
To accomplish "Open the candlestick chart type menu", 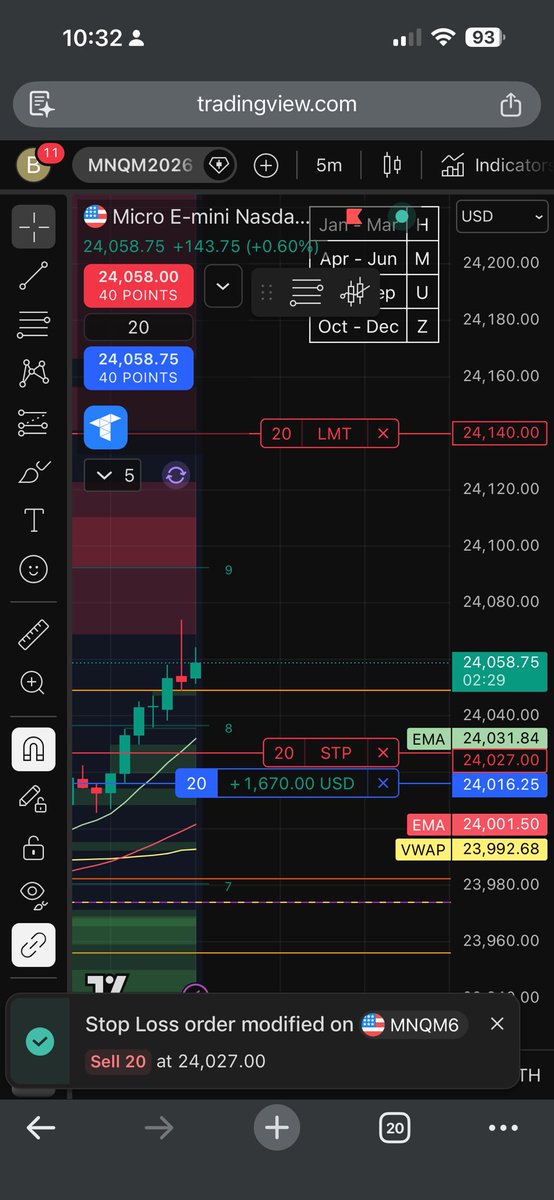I will pos(391,165).
